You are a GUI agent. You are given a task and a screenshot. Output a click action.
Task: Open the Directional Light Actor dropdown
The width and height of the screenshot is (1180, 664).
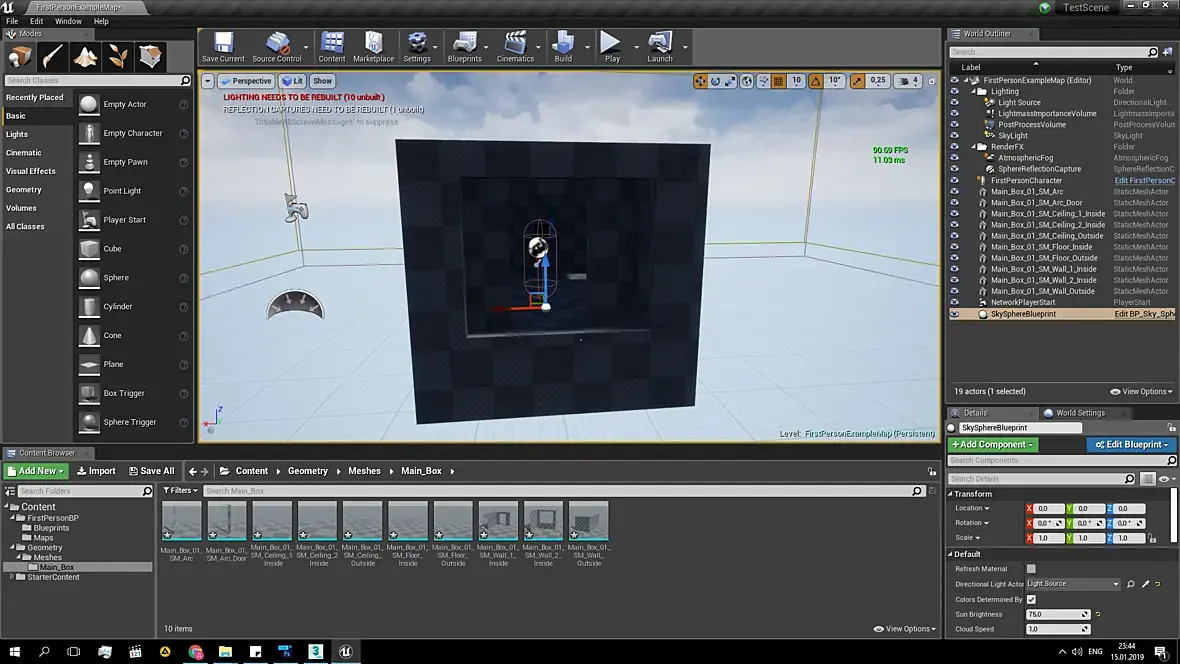[x=1072, y=584]
